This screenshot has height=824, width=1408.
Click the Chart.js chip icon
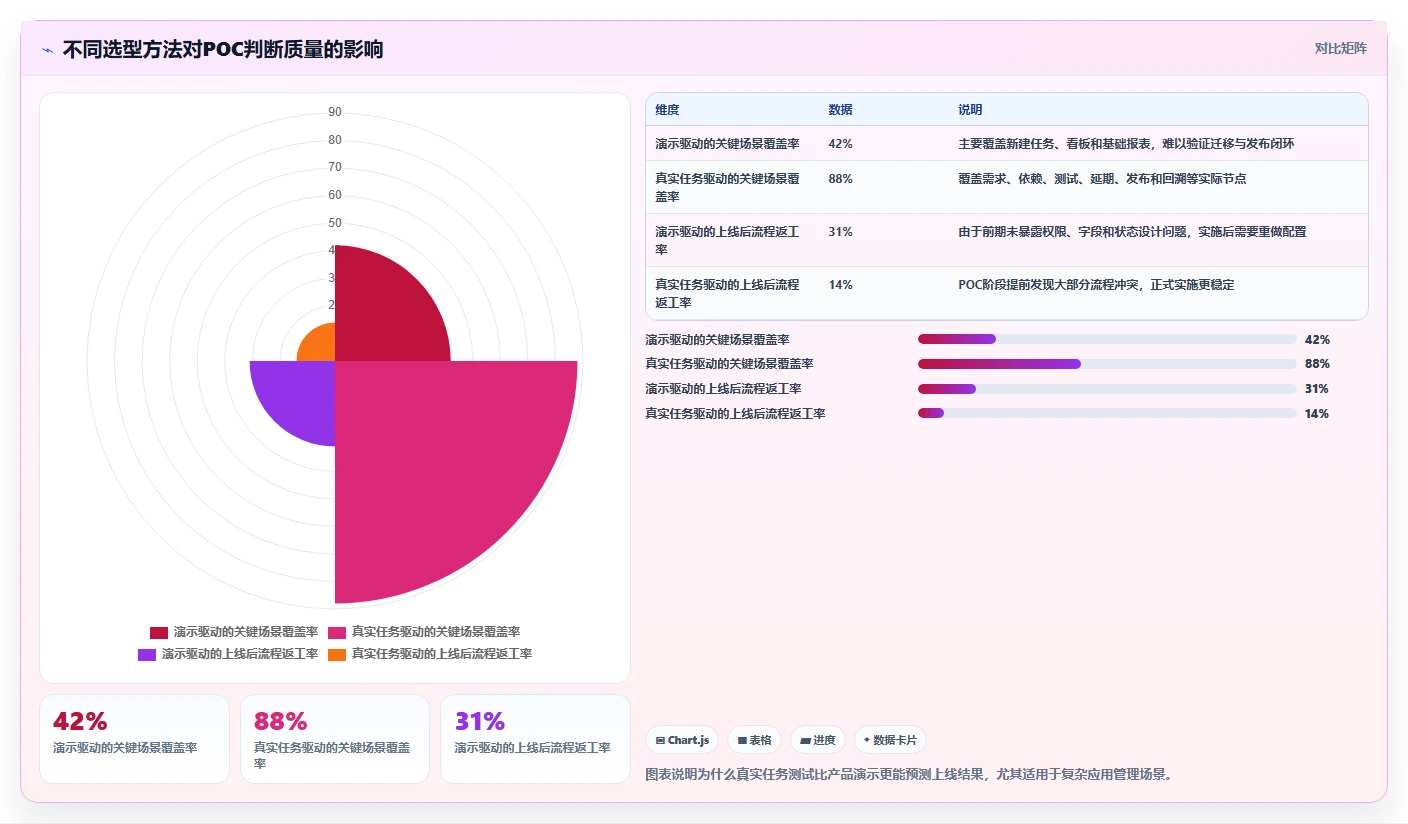coord(661,741)
